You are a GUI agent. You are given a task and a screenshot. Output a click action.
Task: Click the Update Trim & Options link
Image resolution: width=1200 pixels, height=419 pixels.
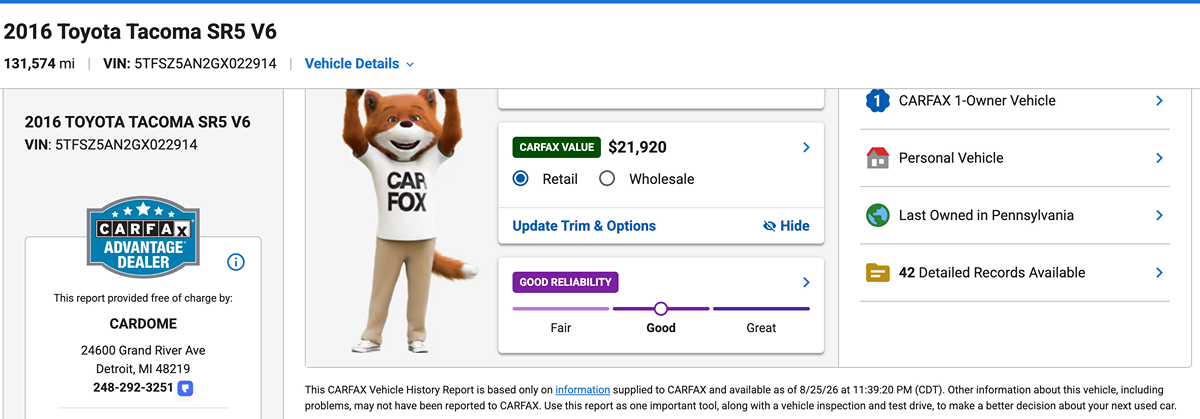(584, 226)
